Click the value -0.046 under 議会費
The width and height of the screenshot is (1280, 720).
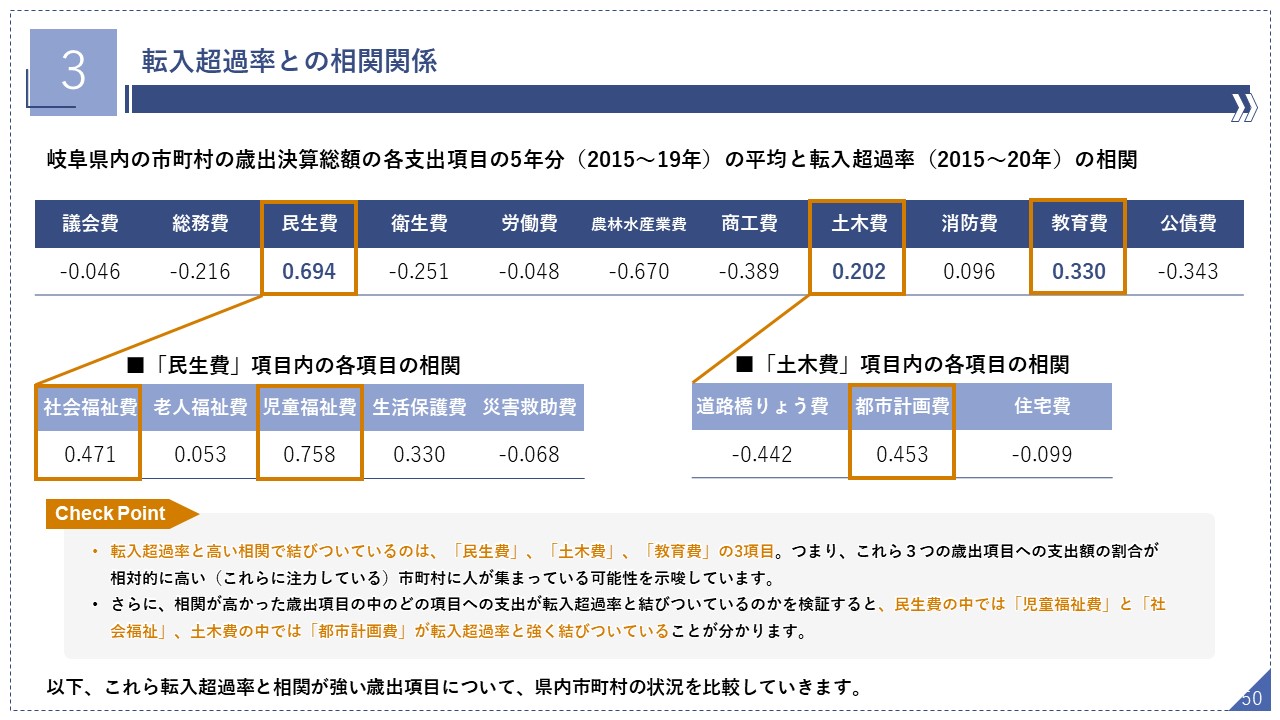click(90, 271)
